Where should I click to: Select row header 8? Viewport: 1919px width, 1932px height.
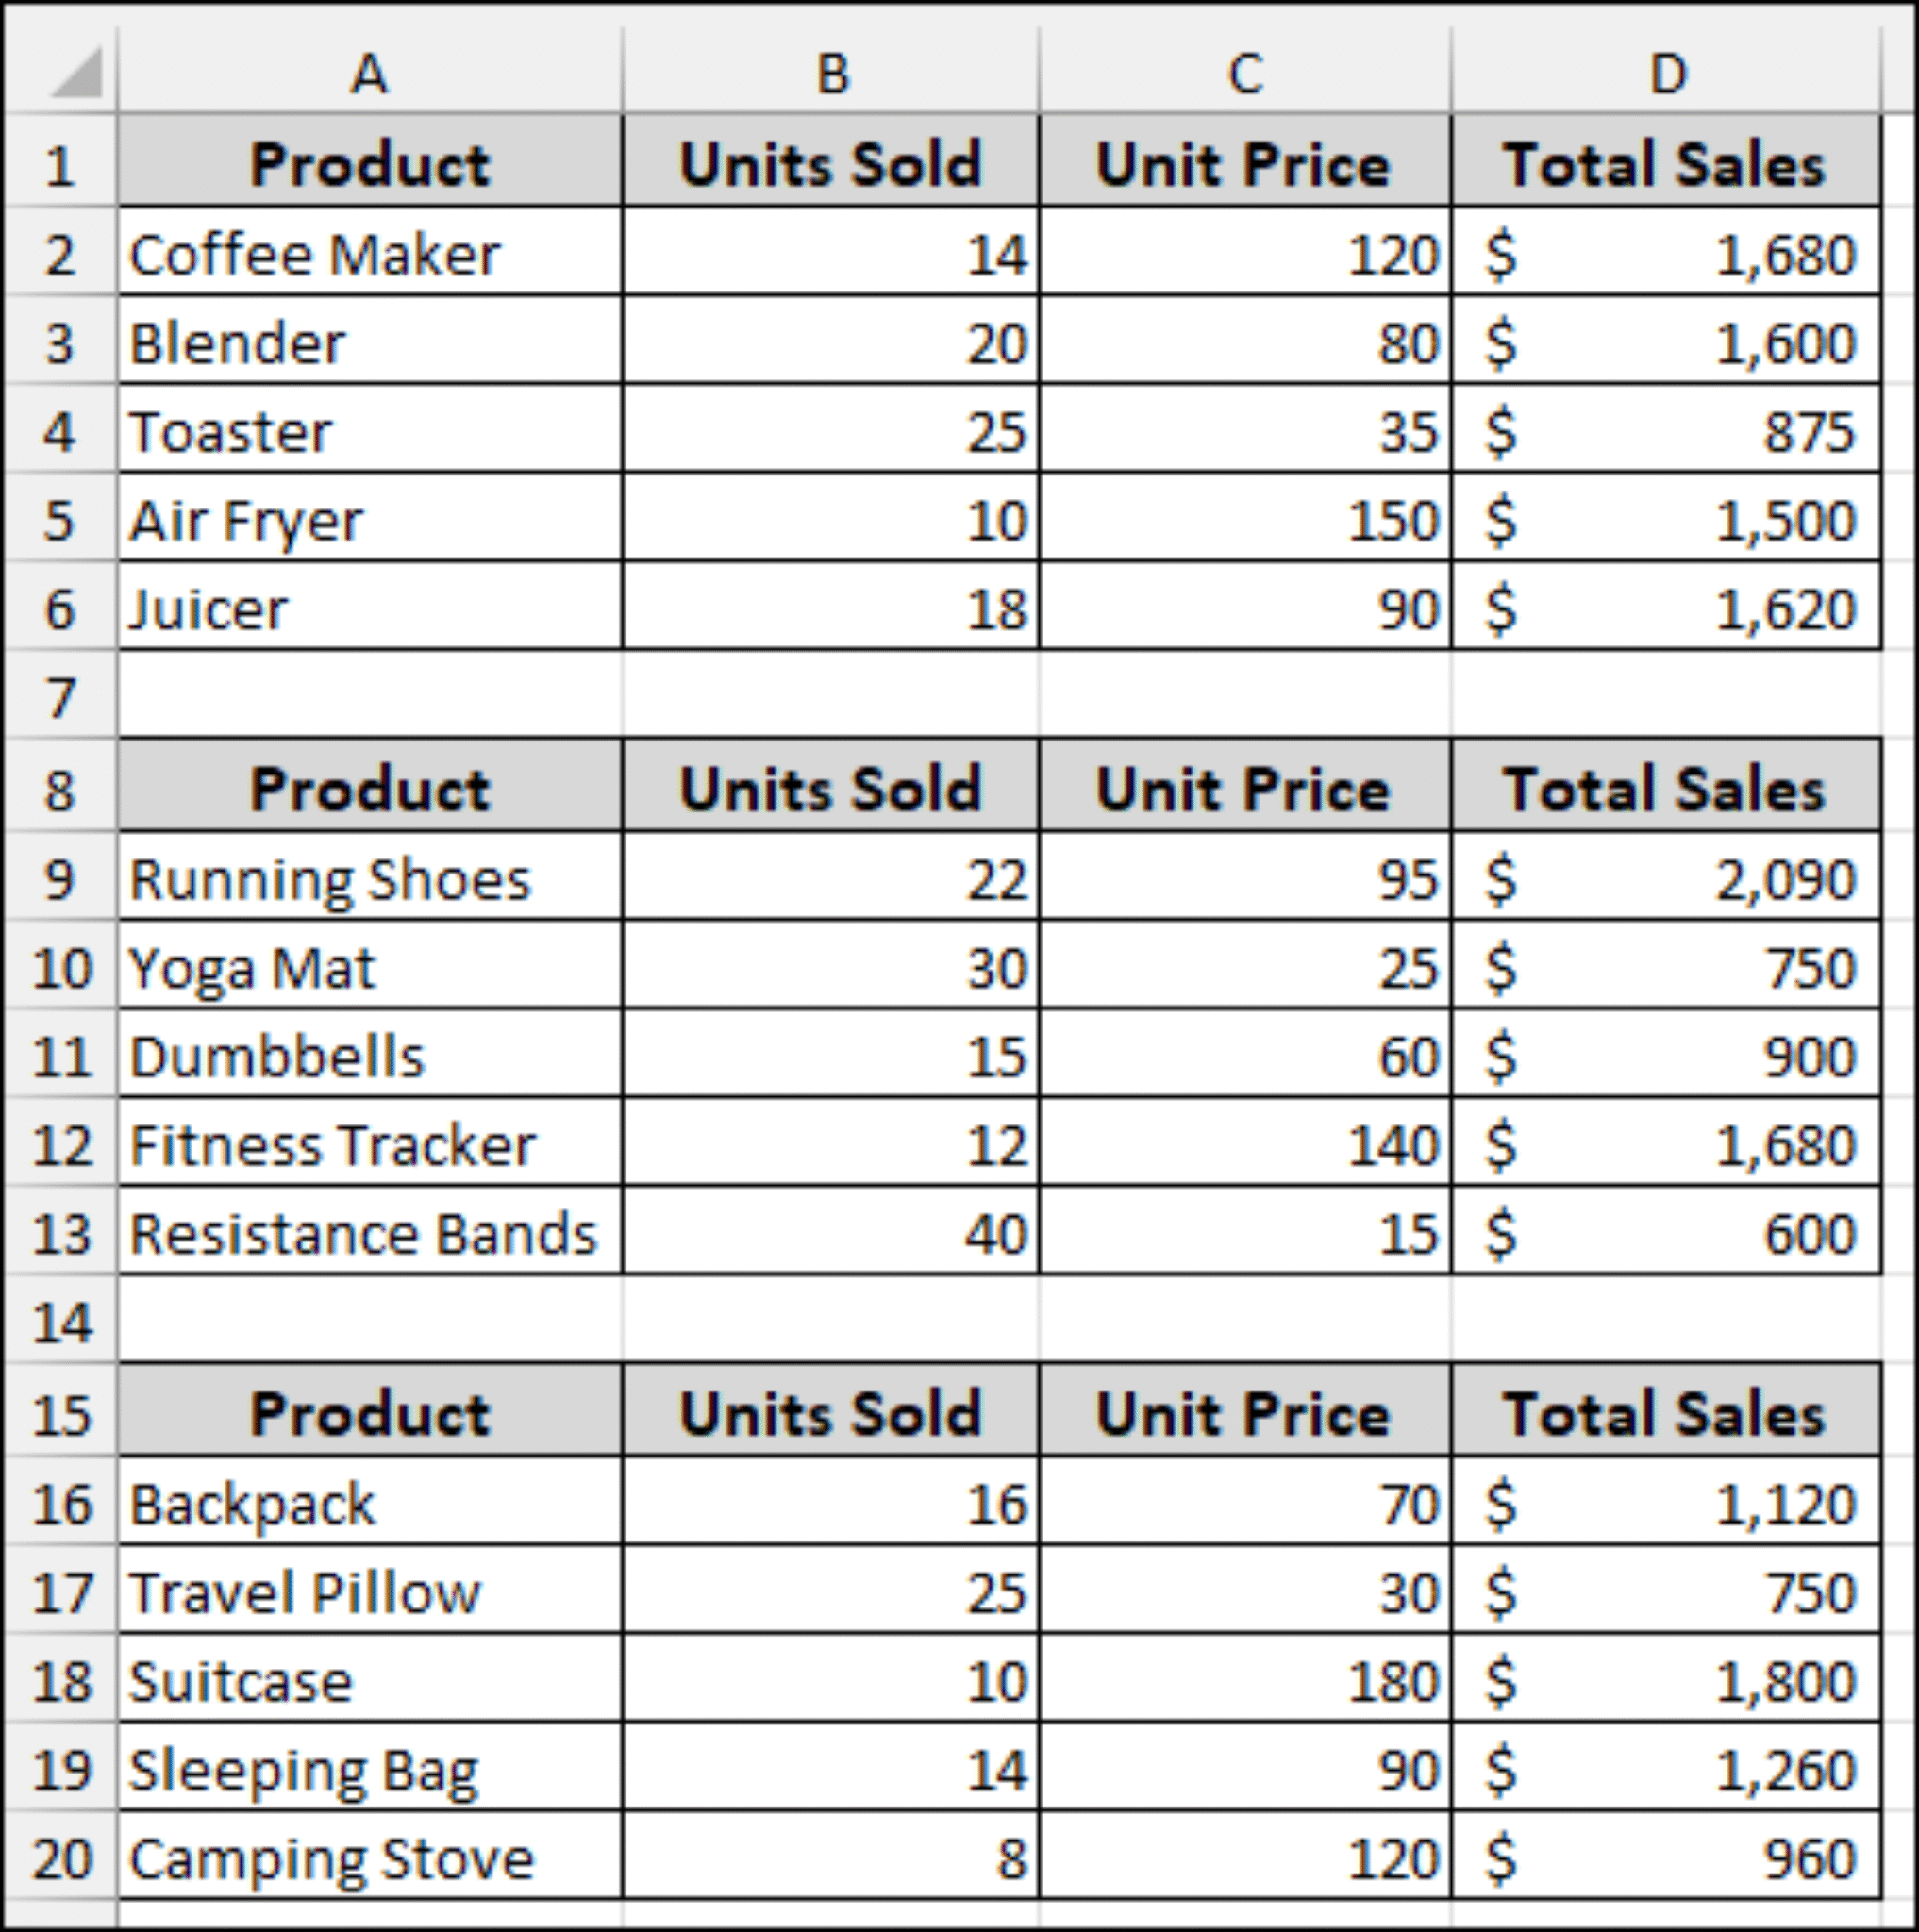click(x=60, y=789)
